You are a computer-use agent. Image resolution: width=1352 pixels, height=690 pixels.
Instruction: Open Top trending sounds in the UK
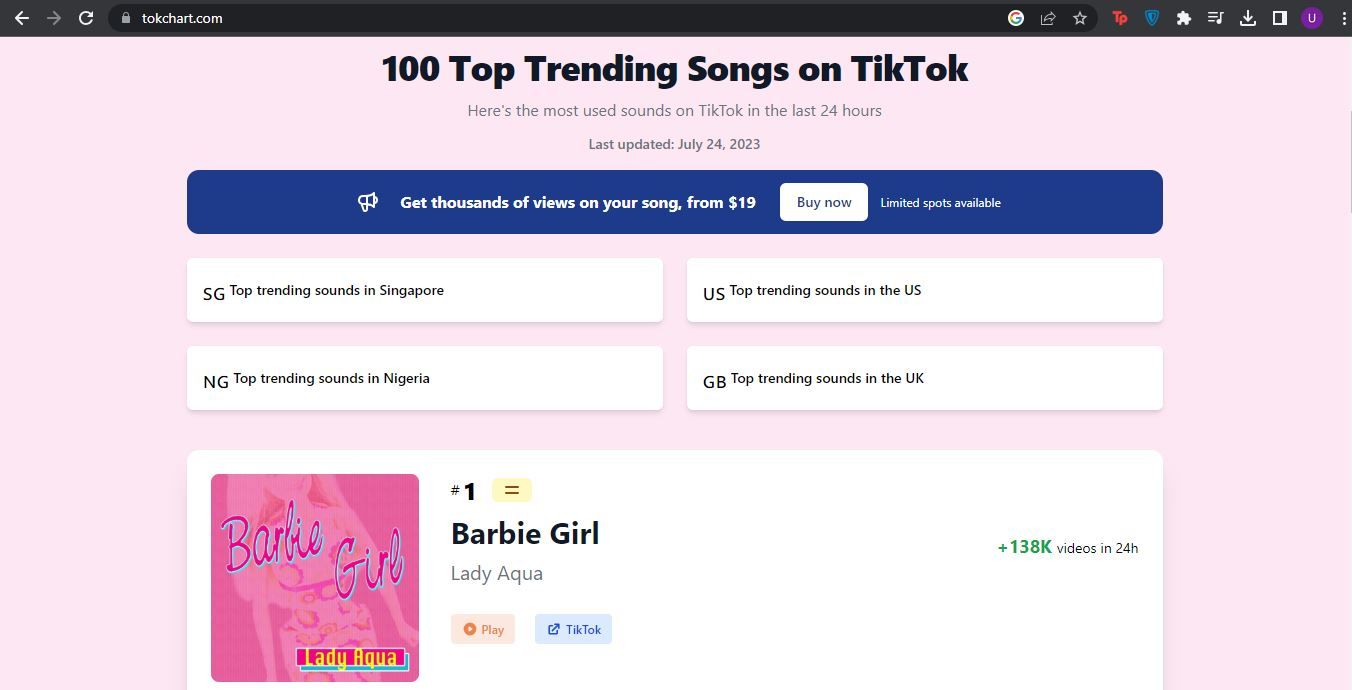click(924, 378)
